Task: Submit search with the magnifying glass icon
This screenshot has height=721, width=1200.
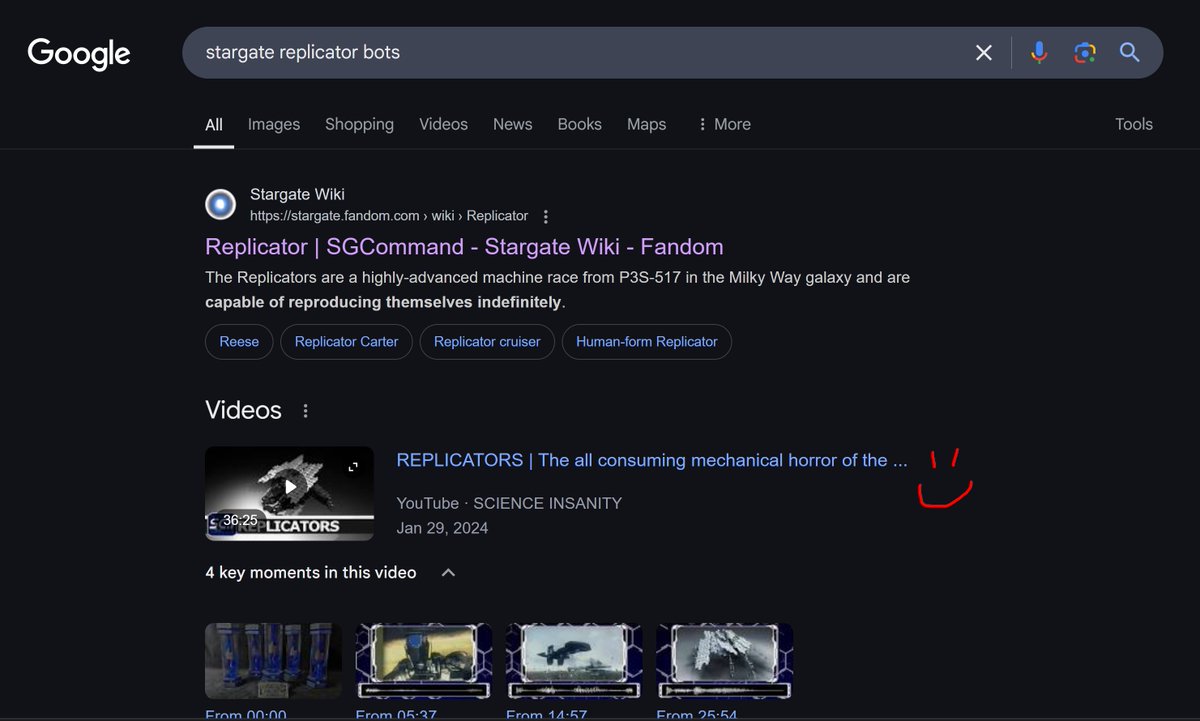Action: (x=1130, y=53)
